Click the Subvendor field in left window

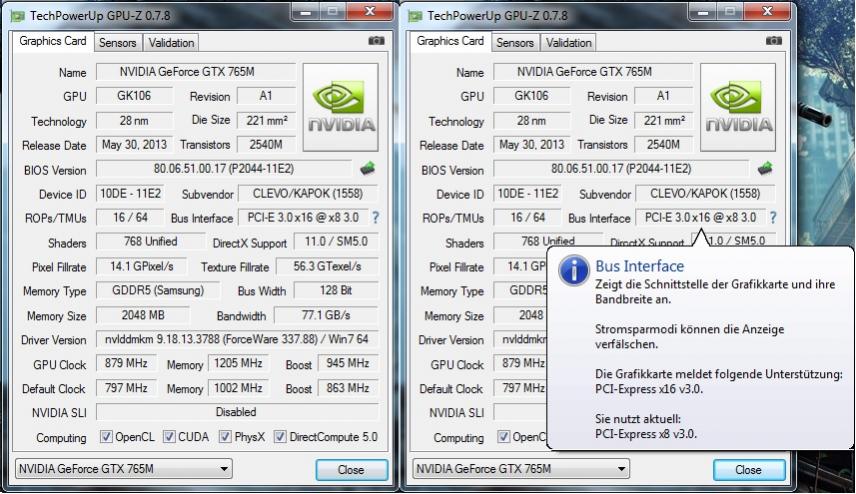pyautogui.click(x=308, y=194)
